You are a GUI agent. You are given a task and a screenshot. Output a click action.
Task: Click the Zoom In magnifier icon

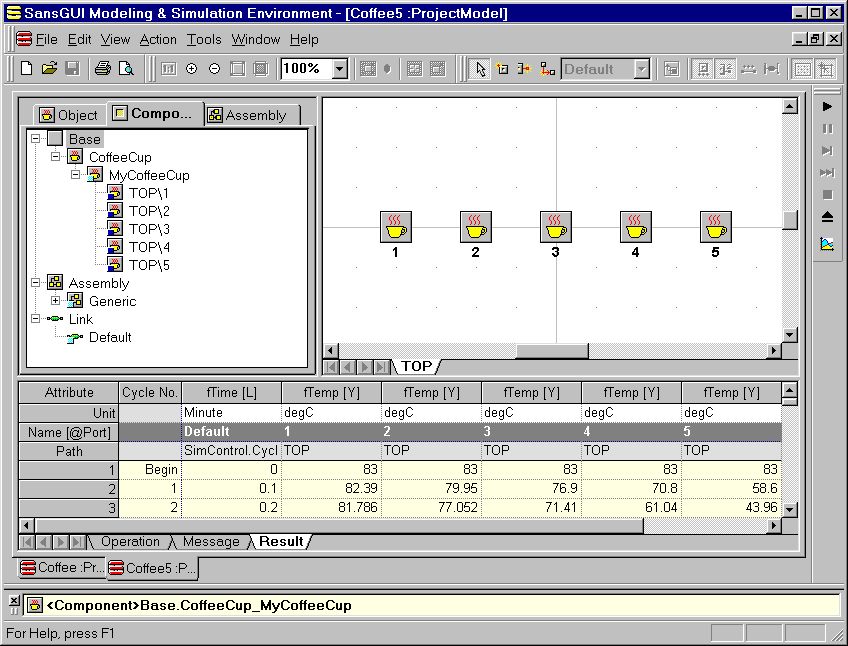click(x=191, y=69)
